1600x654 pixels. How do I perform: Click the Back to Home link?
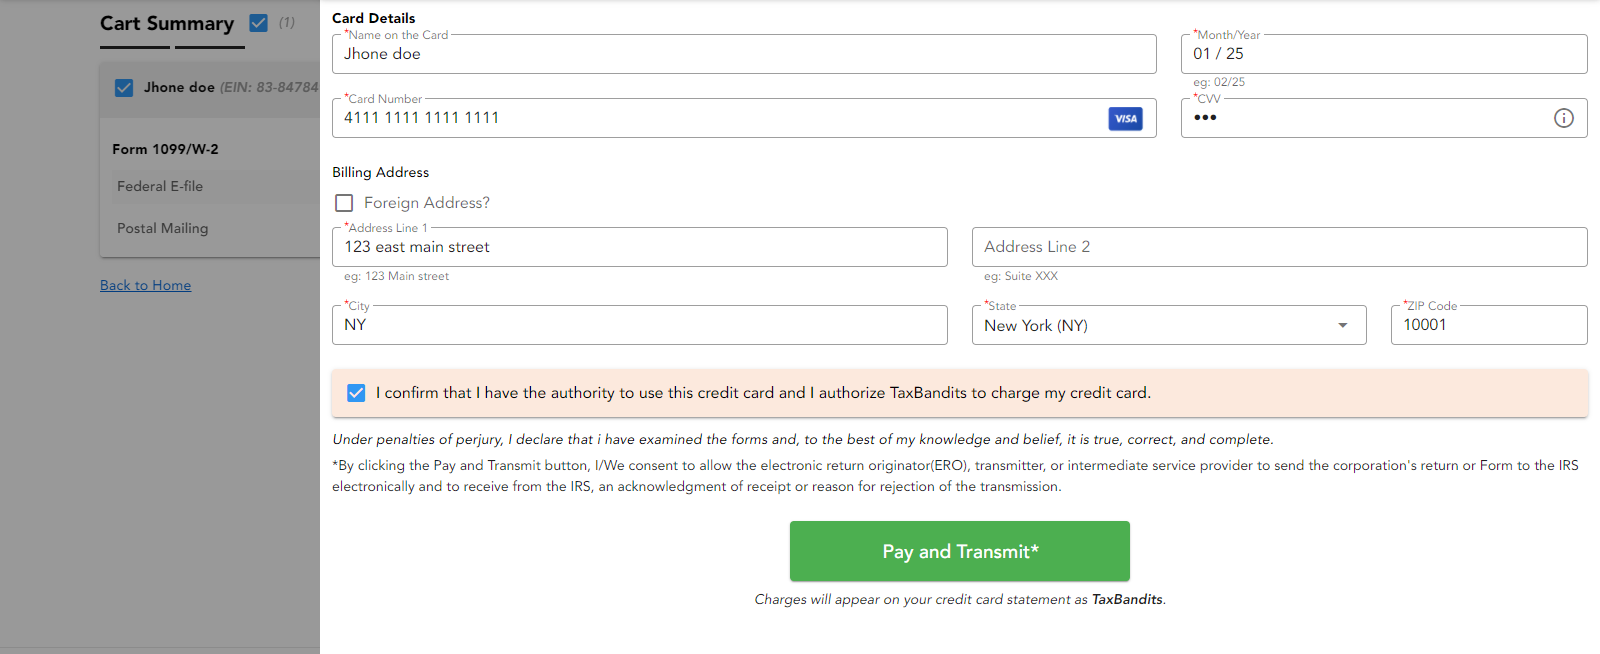(x=145, y=285)
